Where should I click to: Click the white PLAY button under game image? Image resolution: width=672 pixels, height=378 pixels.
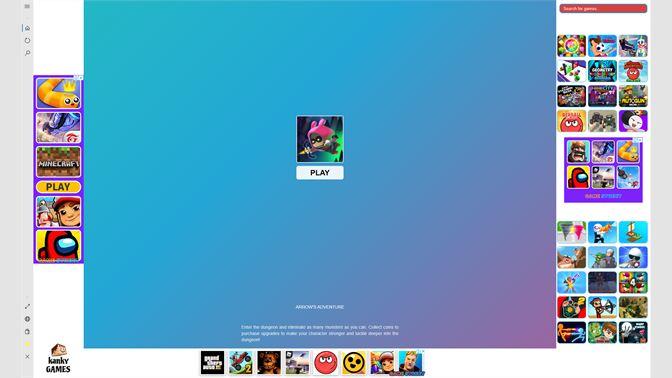[x=320, y=173]
